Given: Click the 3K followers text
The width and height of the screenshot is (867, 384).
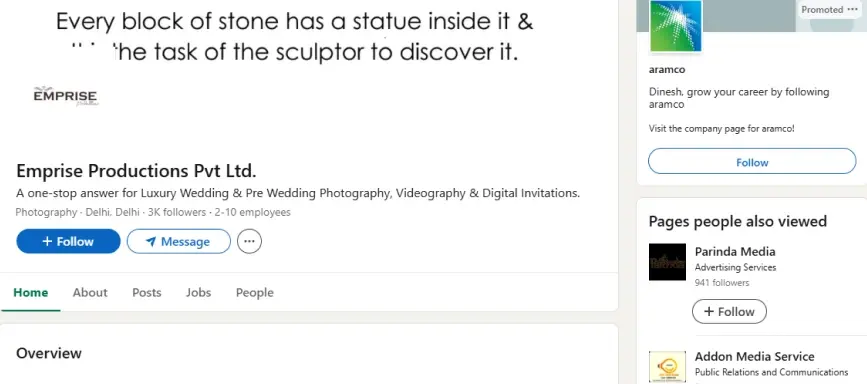Looking at the screenshot, I should 177,212.
